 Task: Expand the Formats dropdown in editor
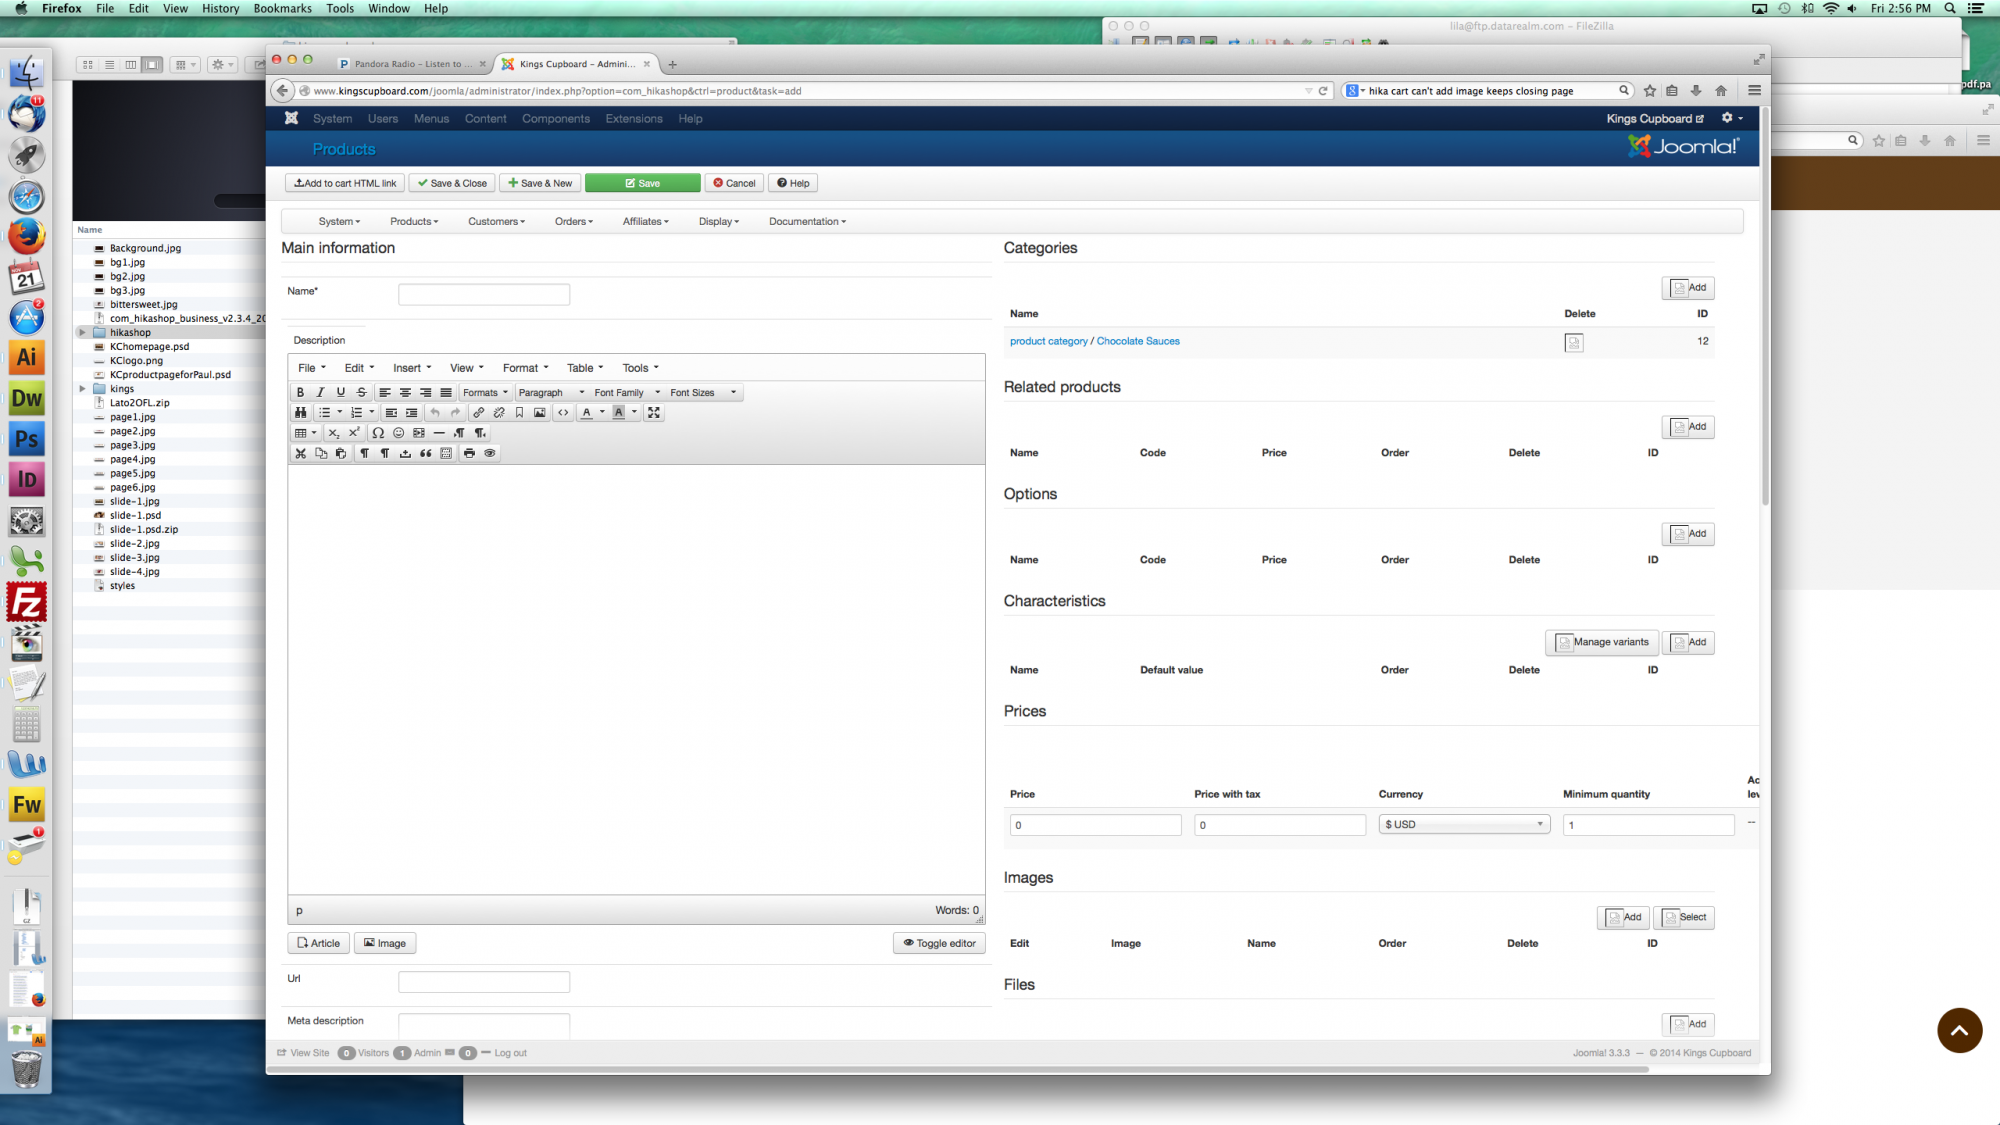pyautogui.click(x=485, y=393)
